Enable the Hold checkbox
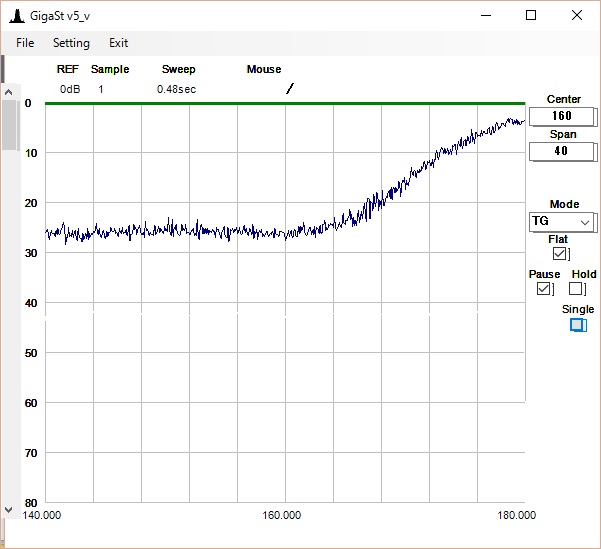601x549 pixels. click(x=576, y=289)
